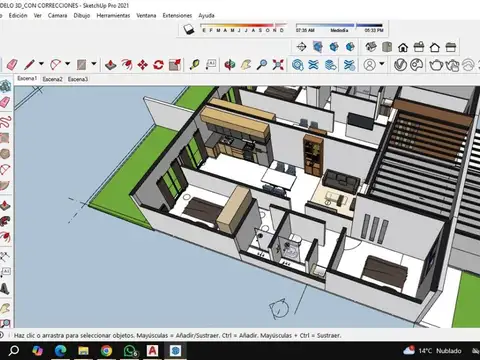Viewport: 480px width, 360px height.
Task: Activate the Offset tool in top toolbar
Action: [126, 65]
